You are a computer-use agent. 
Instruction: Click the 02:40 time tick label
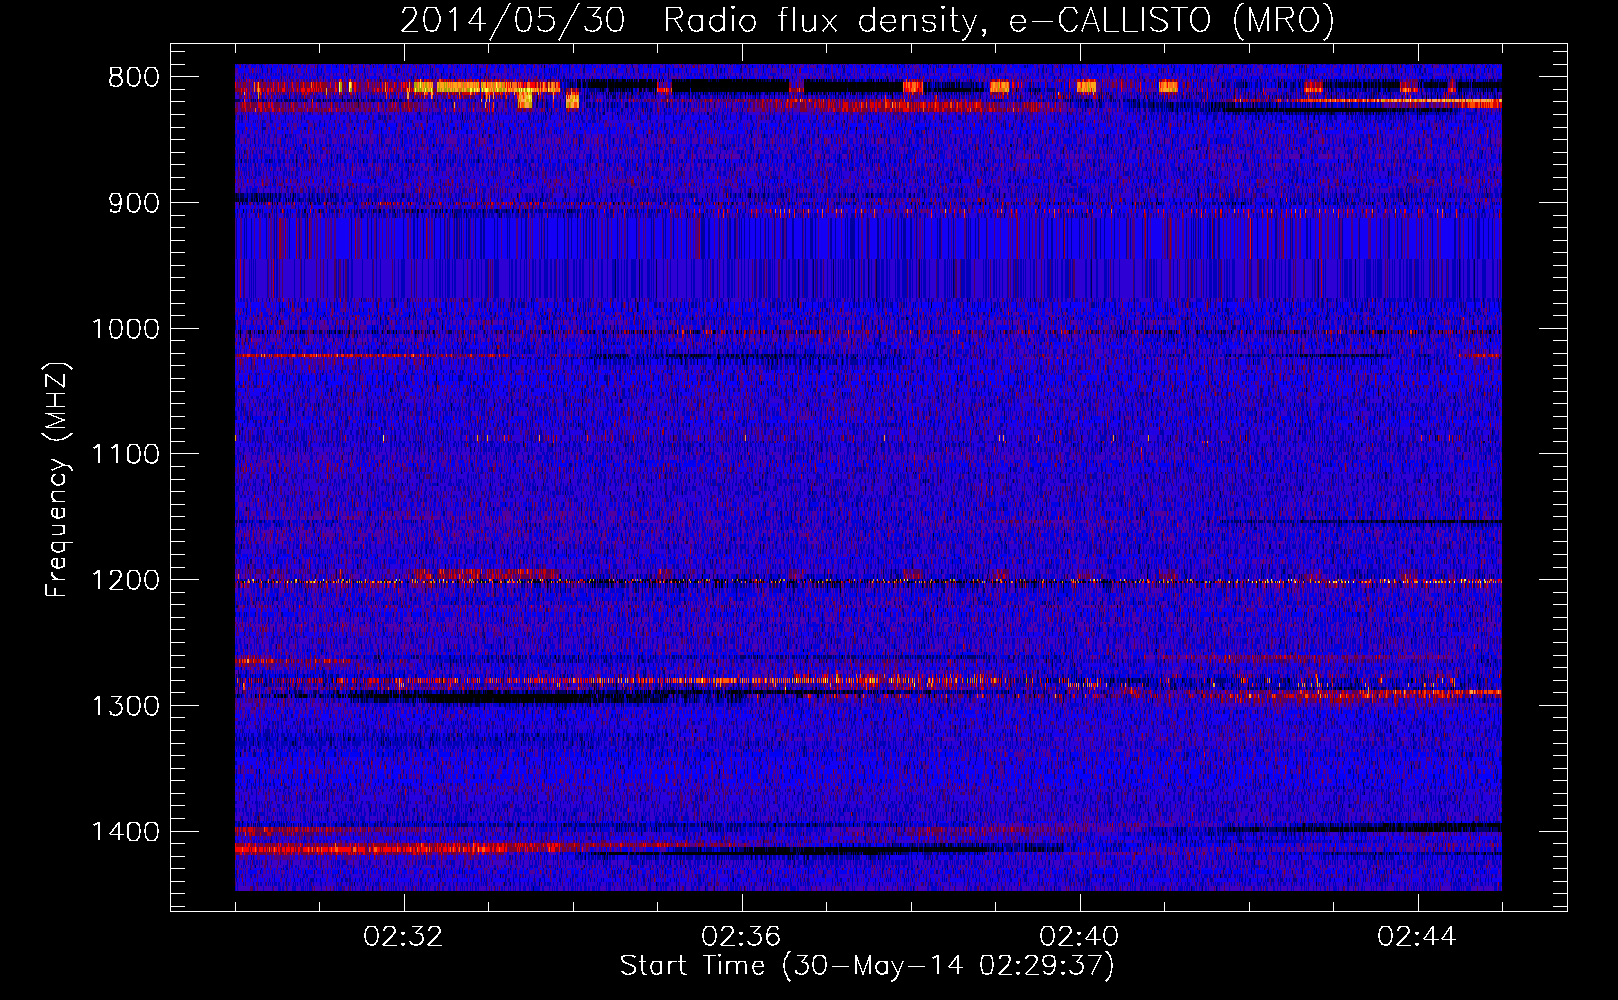[x=1079, y=937]
